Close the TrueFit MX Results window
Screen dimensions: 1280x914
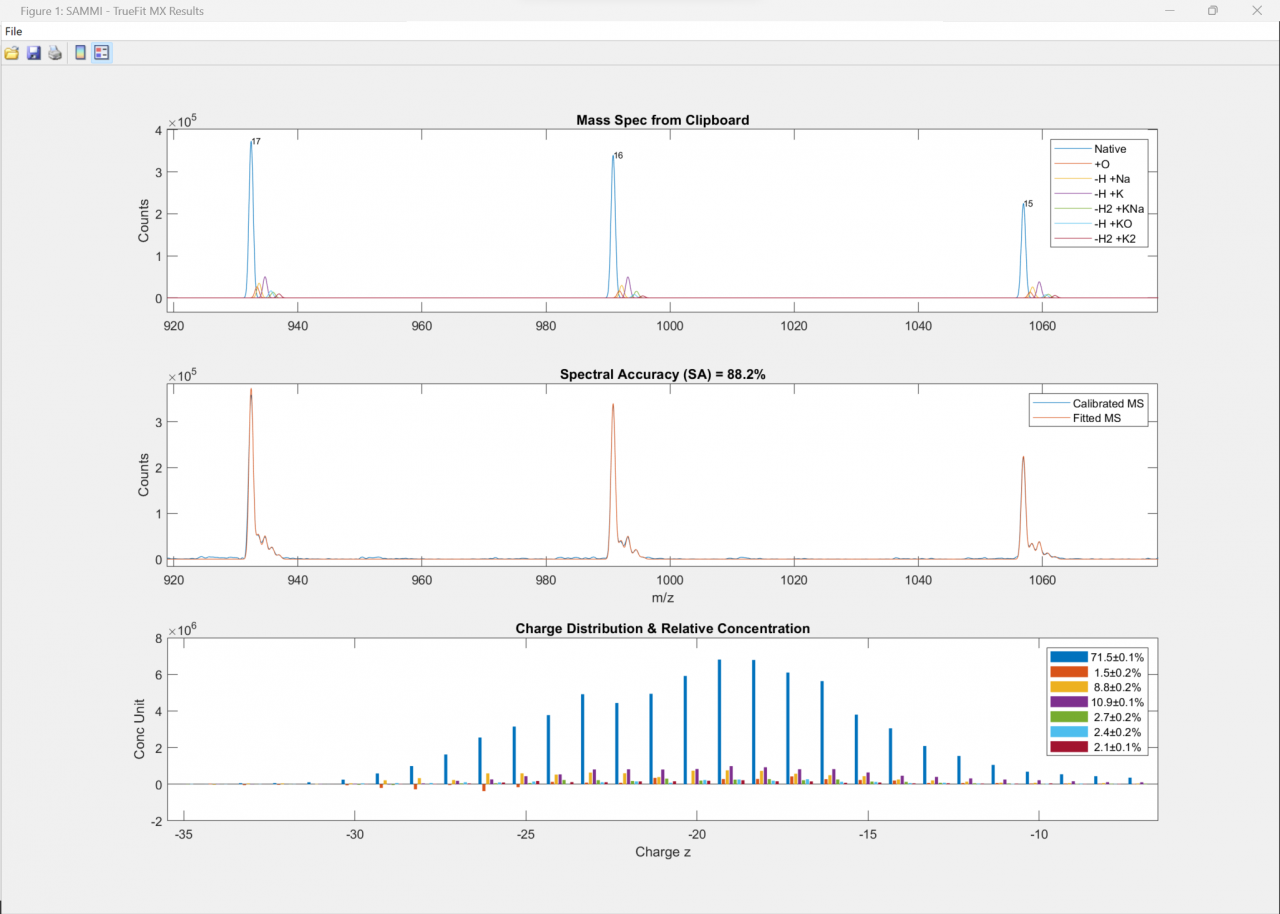coord(1256,10)
